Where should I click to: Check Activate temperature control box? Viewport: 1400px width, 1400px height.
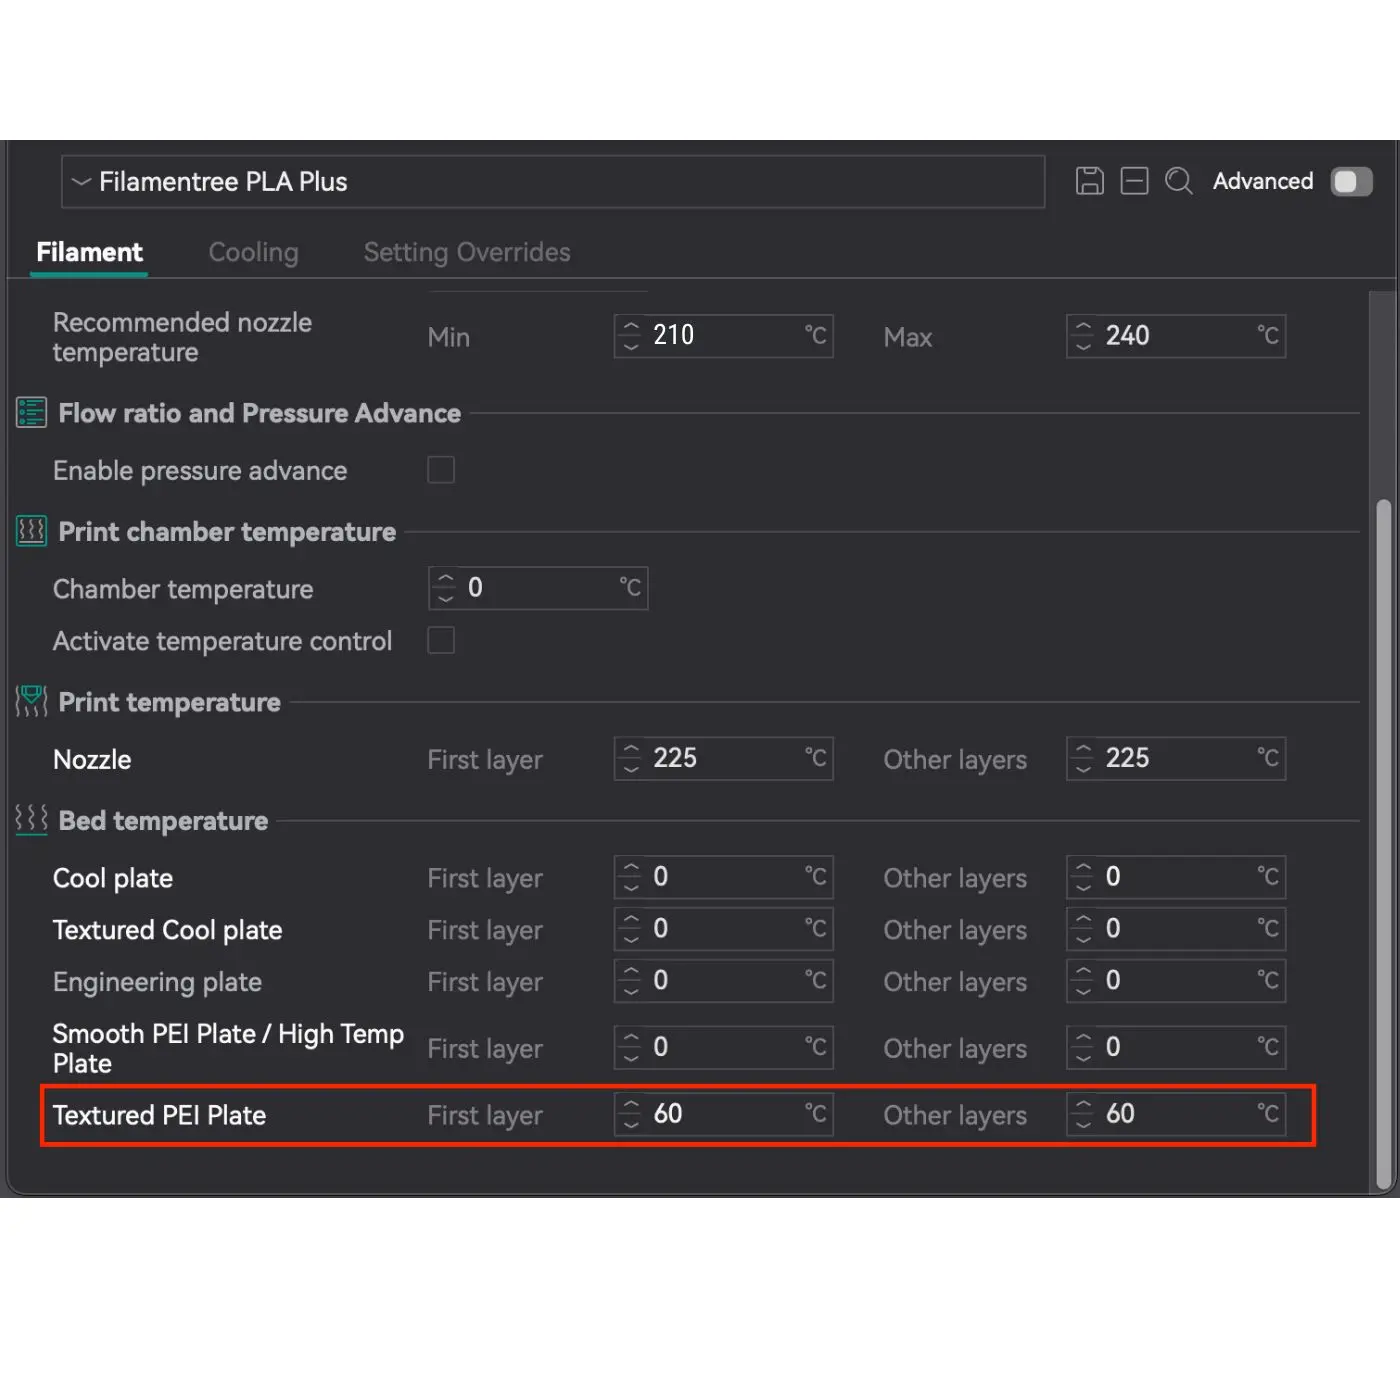[x=441, y=640]
